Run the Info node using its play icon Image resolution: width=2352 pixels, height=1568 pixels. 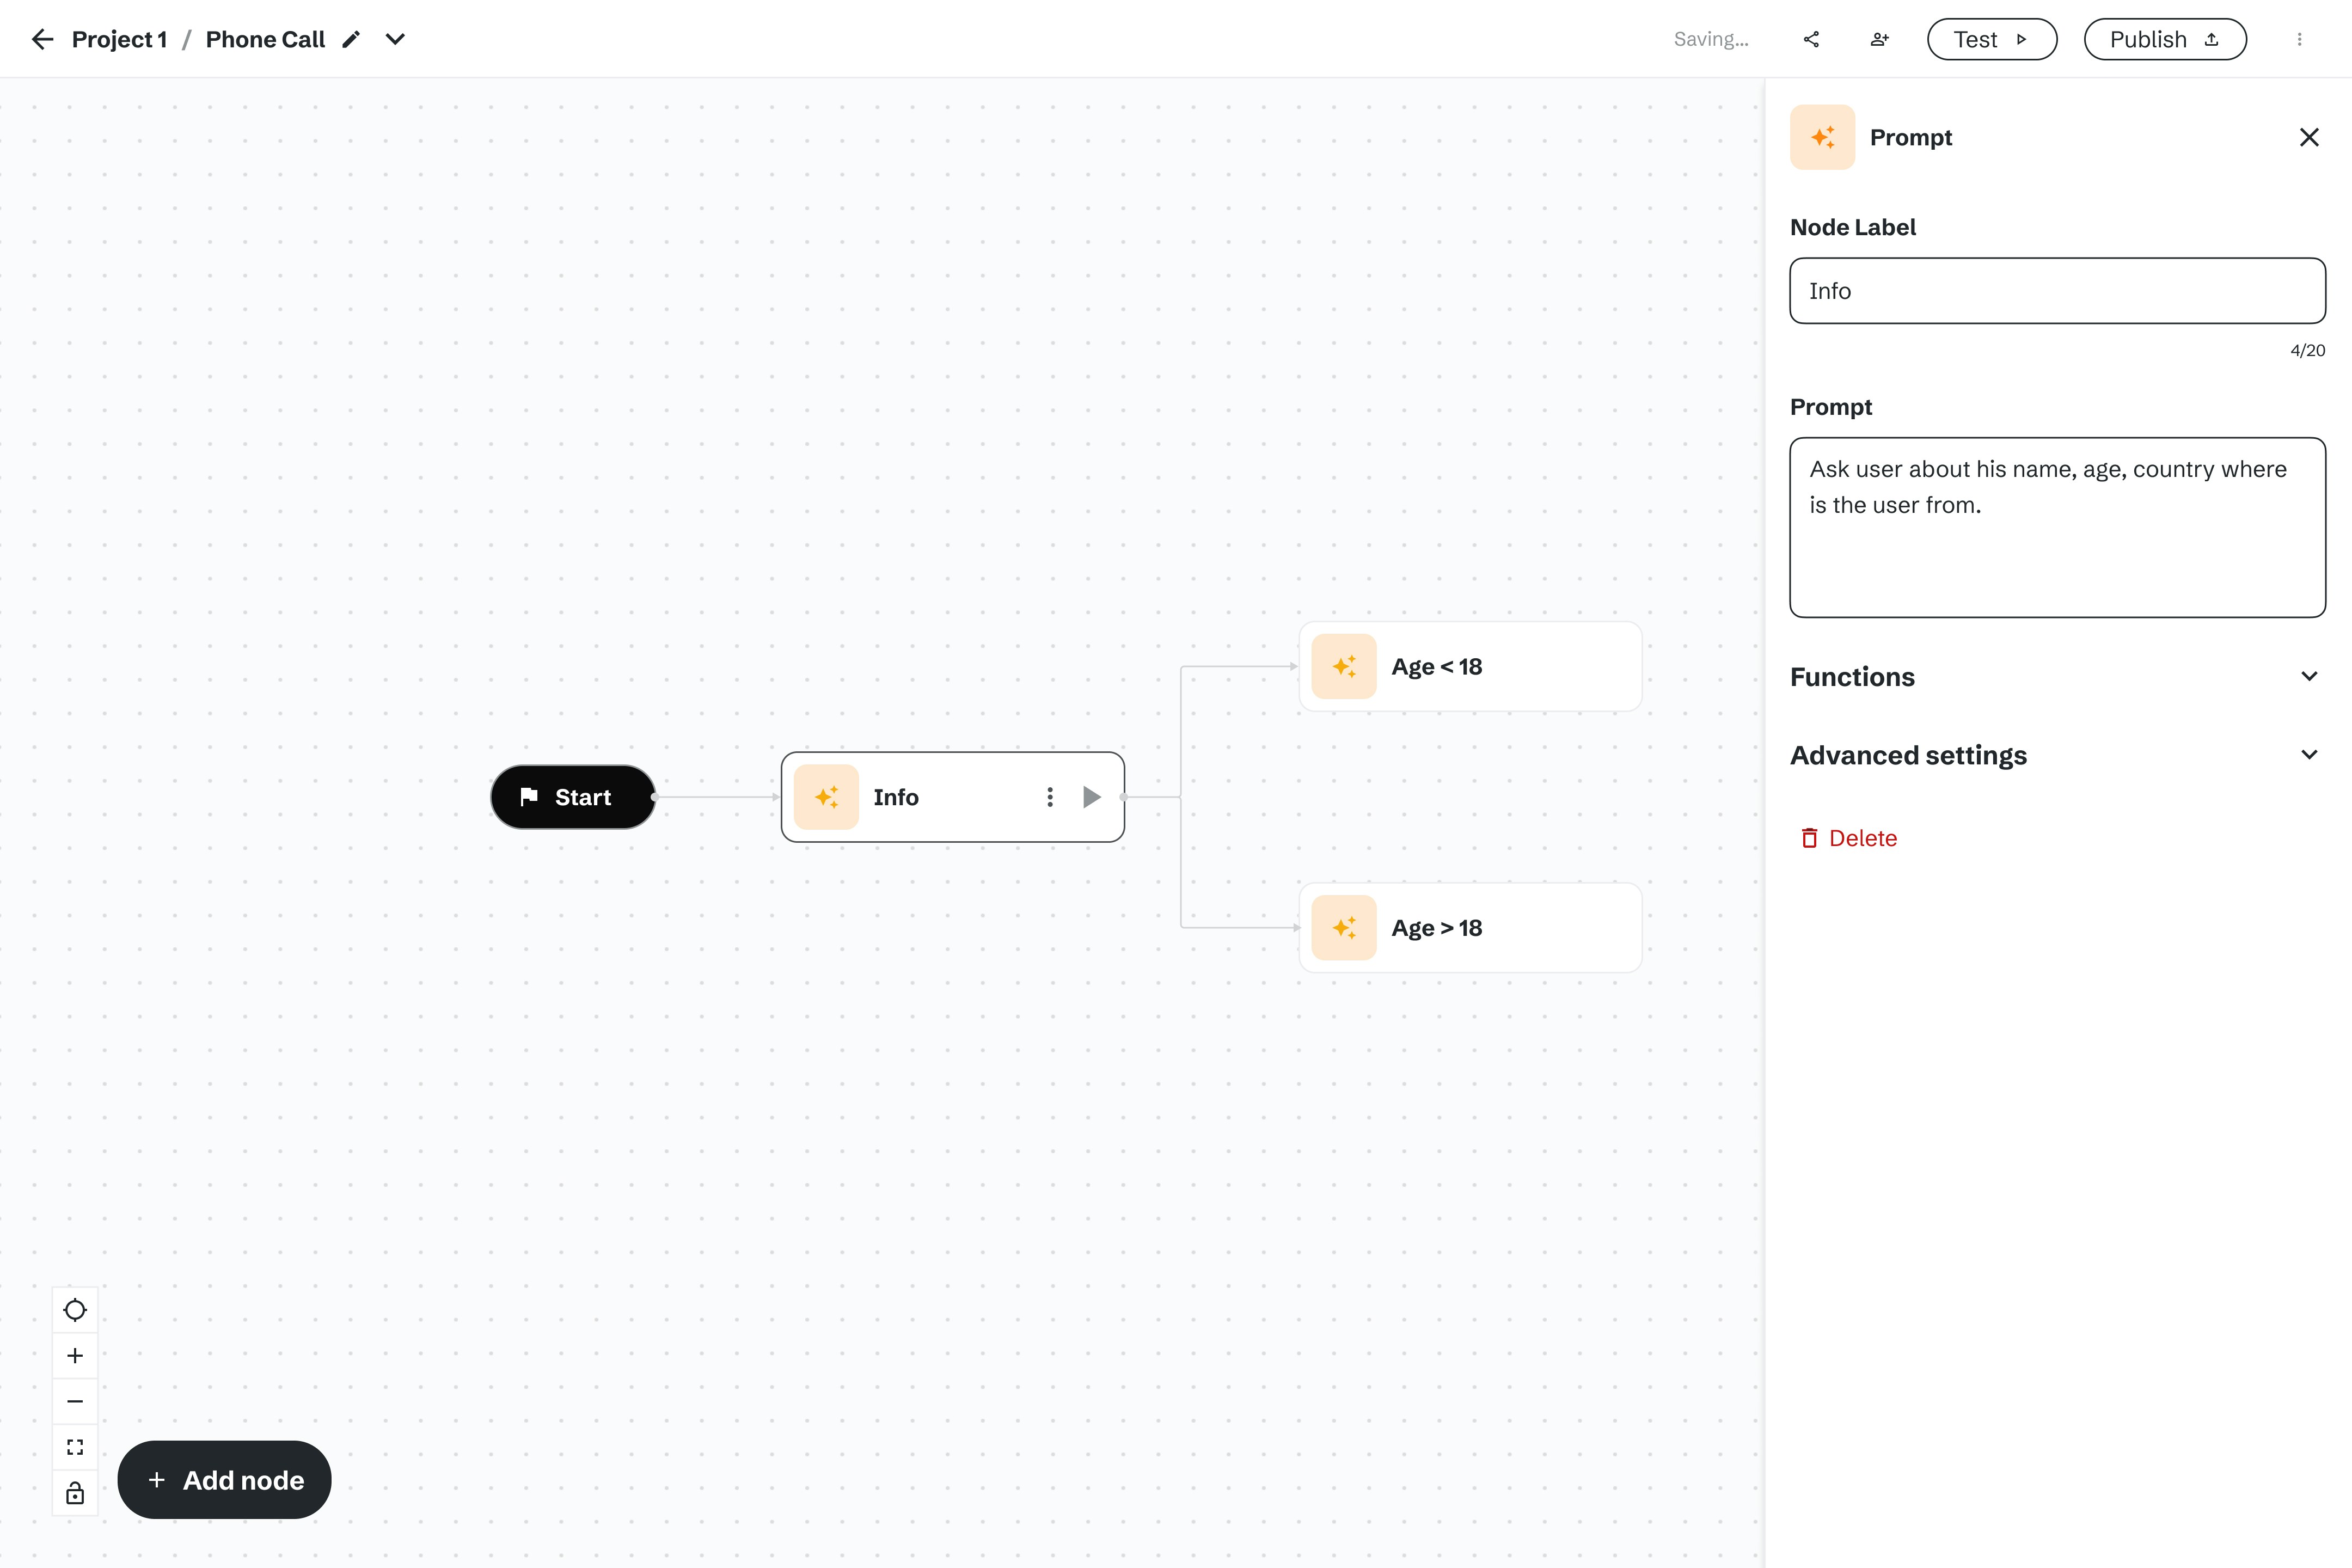tap(1091, 797)
